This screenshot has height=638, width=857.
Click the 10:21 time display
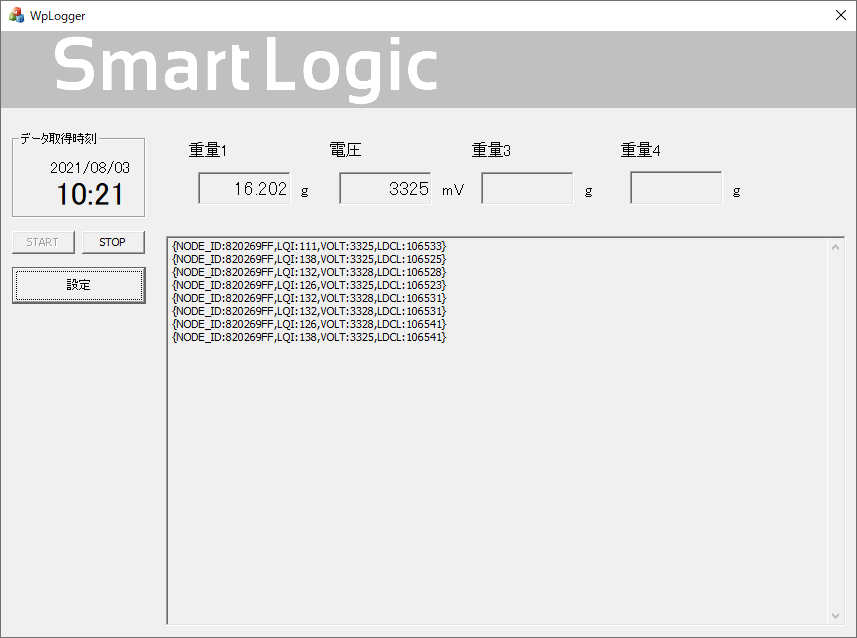90,195
